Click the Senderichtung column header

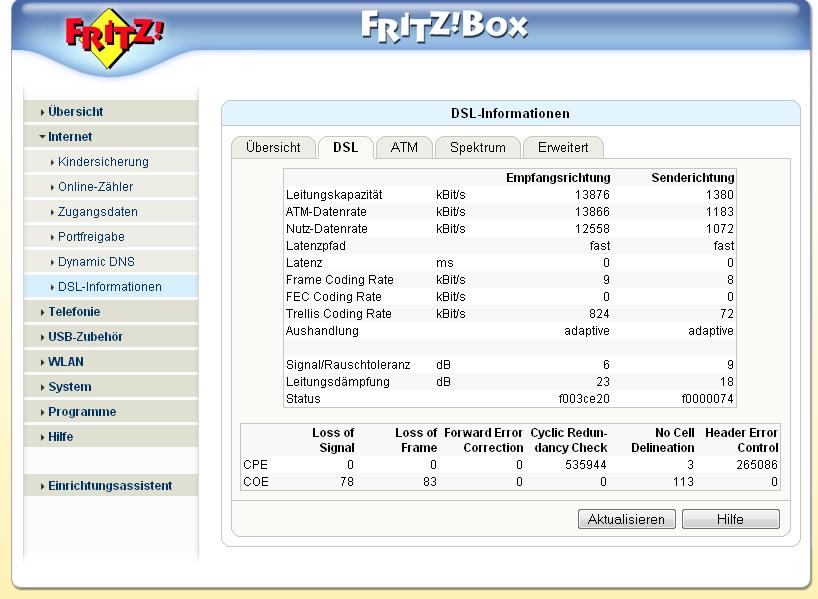(693, 178)
